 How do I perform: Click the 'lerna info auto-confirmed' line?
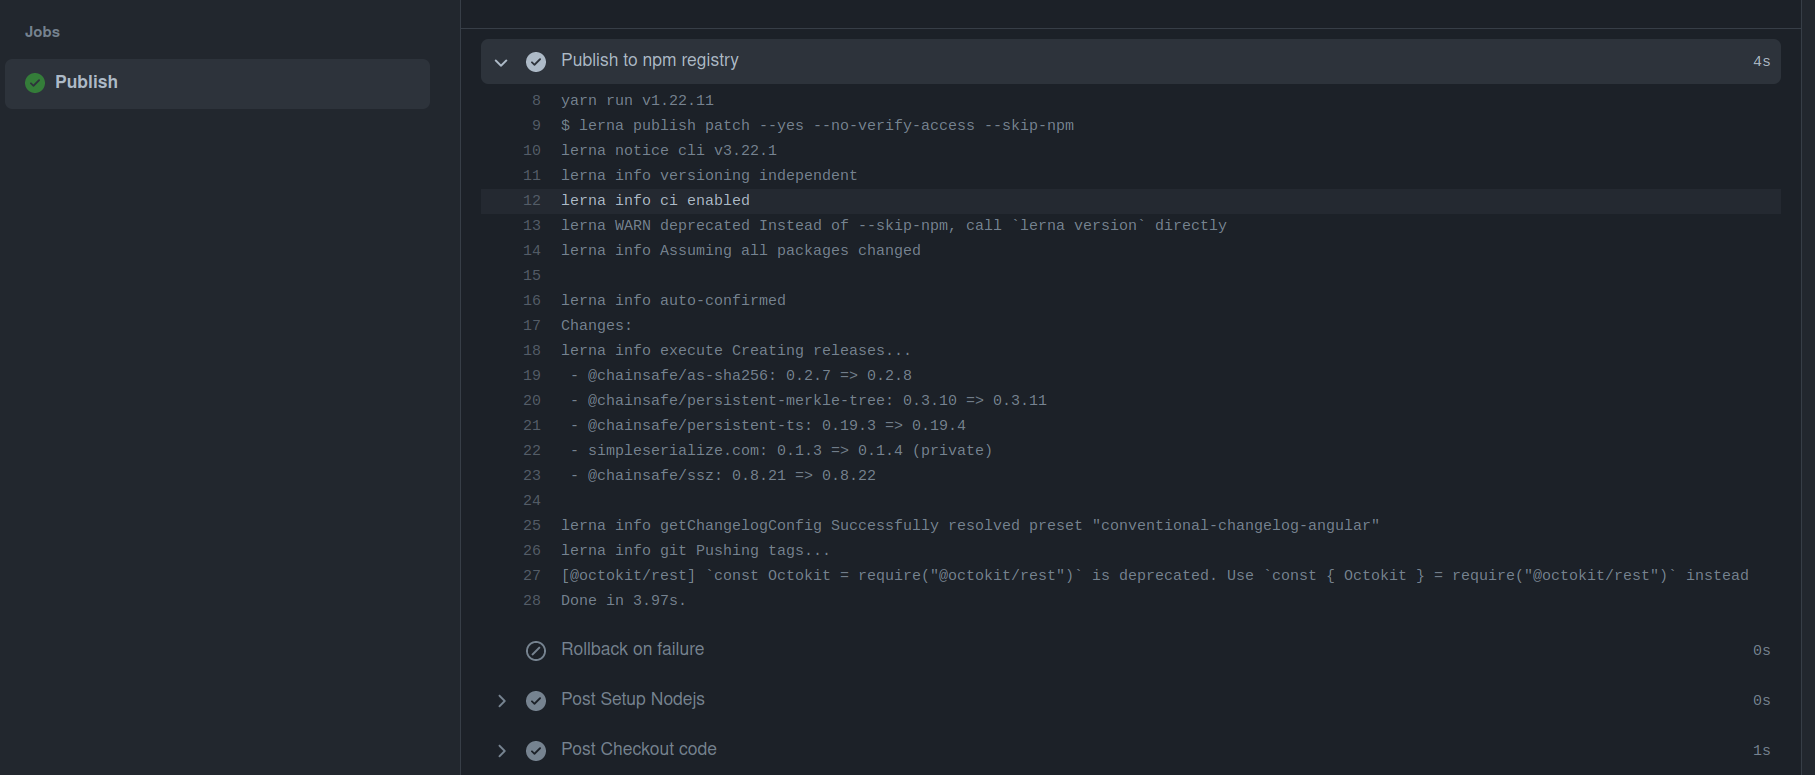pos(673,301)
